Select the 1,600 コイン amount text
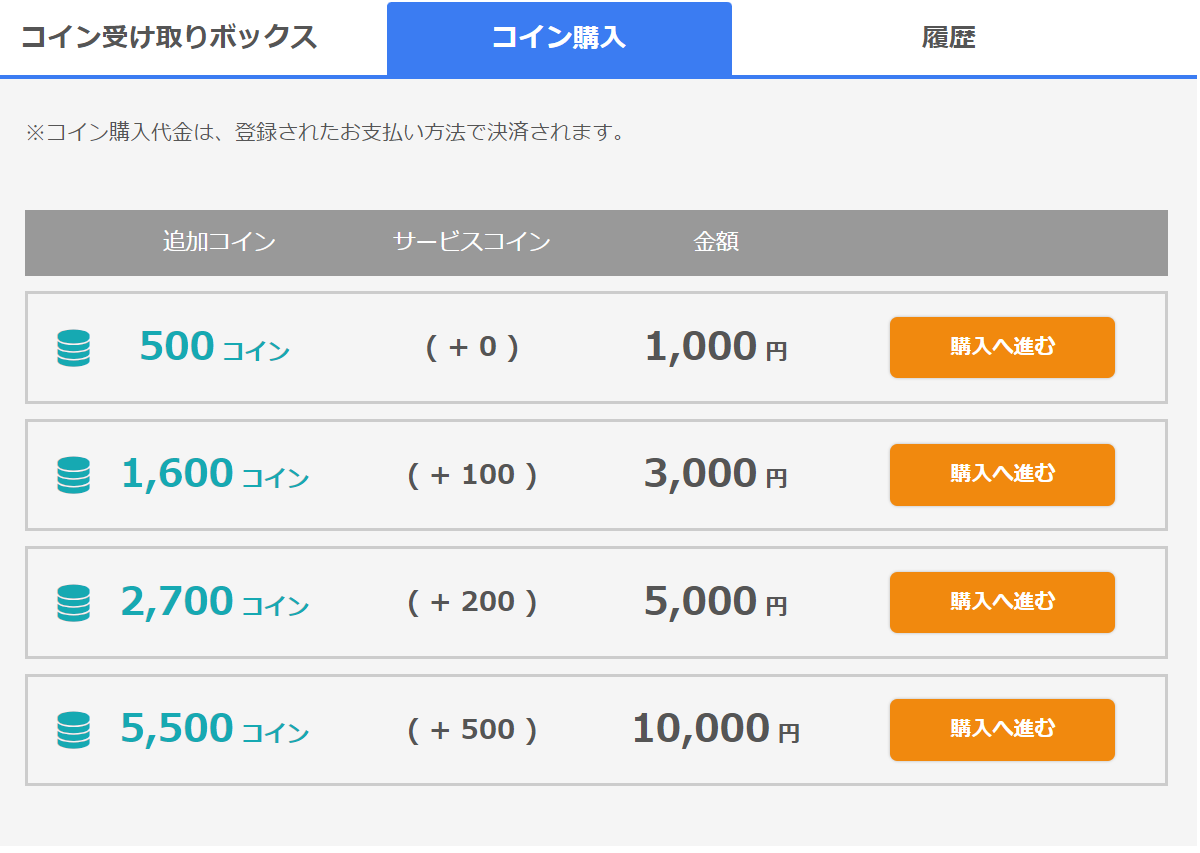This screenshot has width=1200, height=853. (x=214, y=474)
